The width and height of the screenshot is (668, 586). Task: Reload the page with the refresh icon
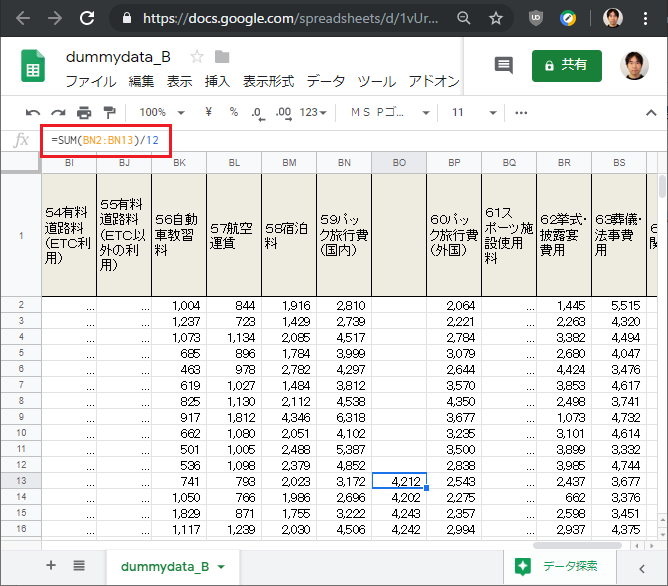pyautogui.click(x=87, y=18)
